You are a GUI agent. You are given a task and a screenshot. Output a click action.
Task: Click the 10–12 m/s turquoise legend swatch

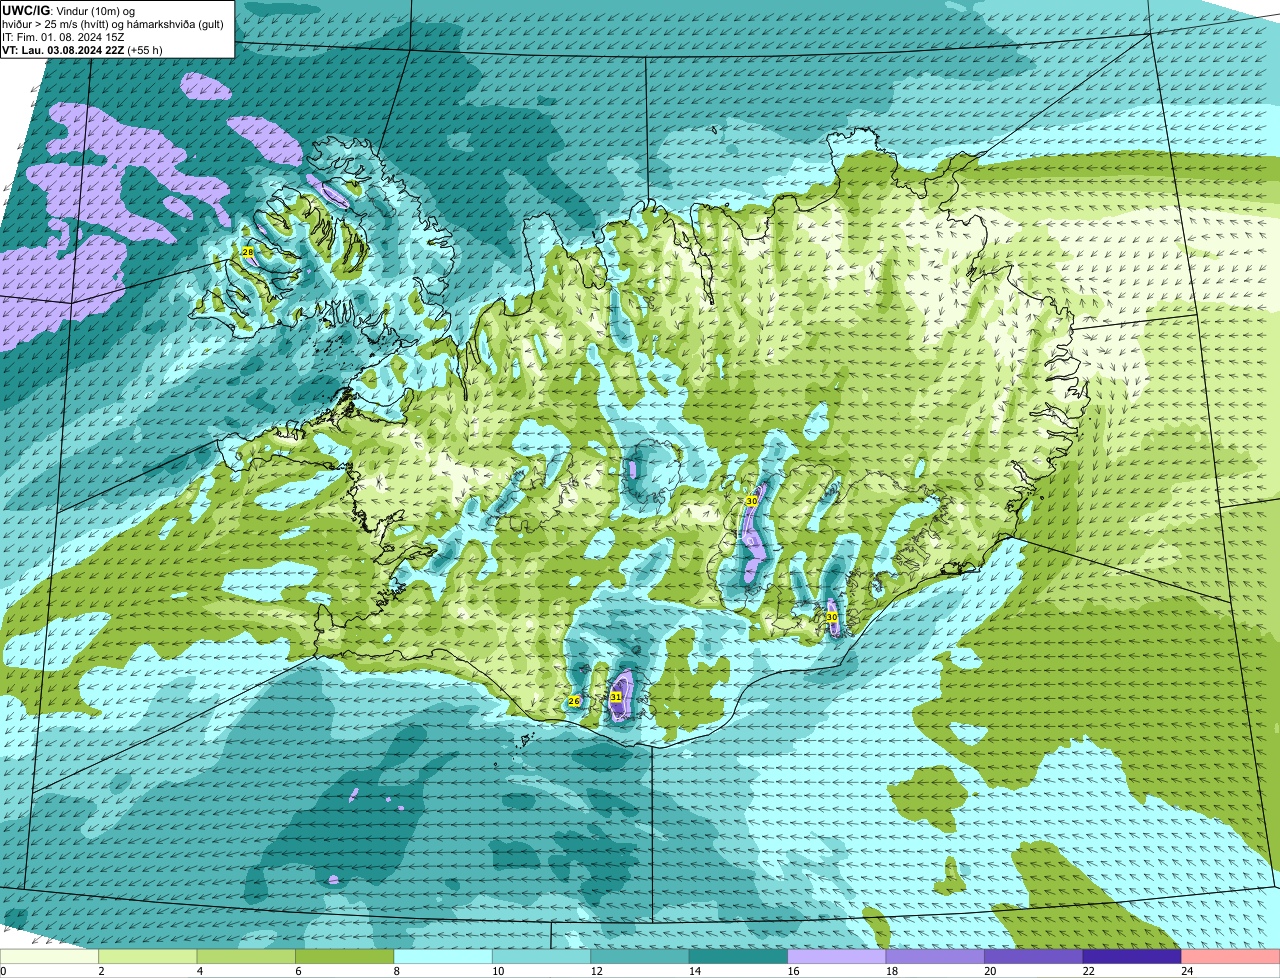(542, 957)
